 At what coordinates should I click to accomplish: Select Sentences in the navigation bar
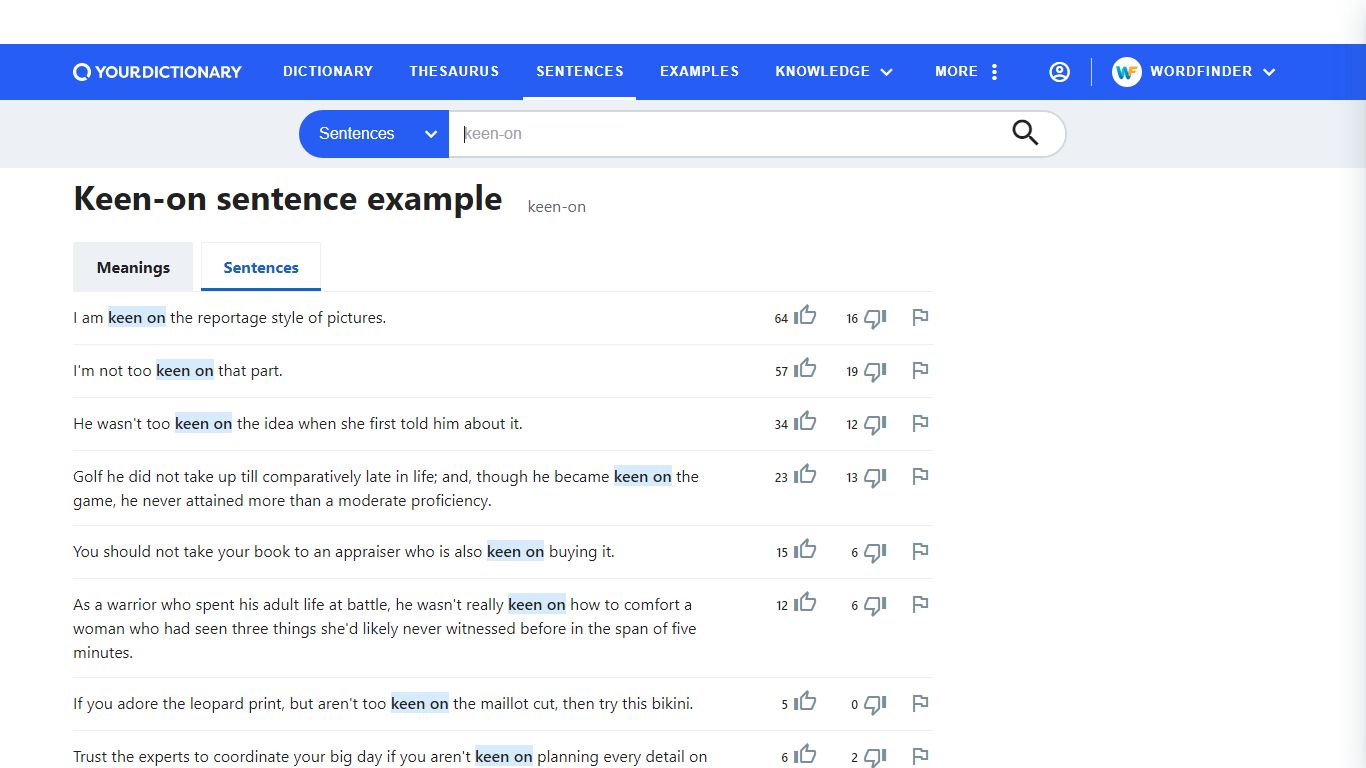580,72
